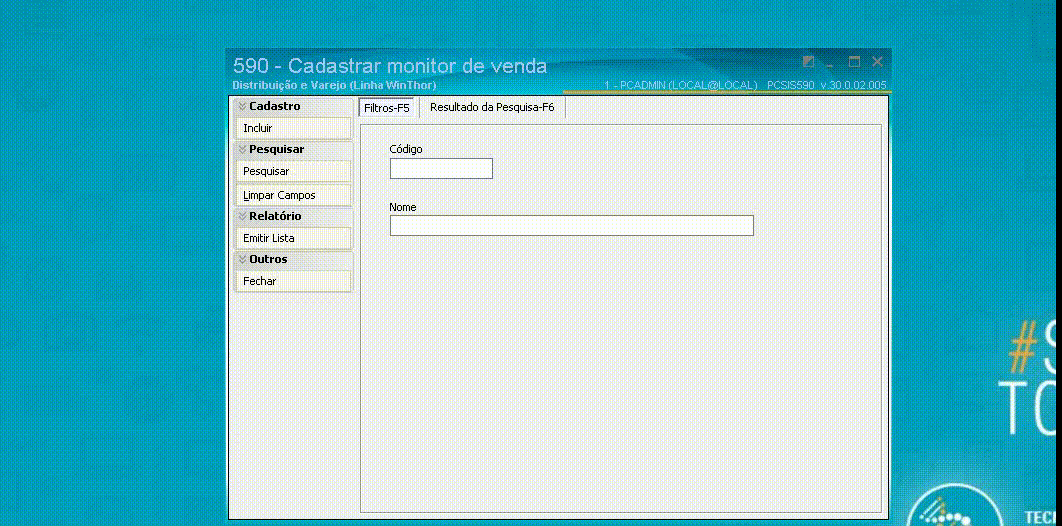Screen dimensions: 1062x526
Task: Maximize the 590 window
Action: 855,62
